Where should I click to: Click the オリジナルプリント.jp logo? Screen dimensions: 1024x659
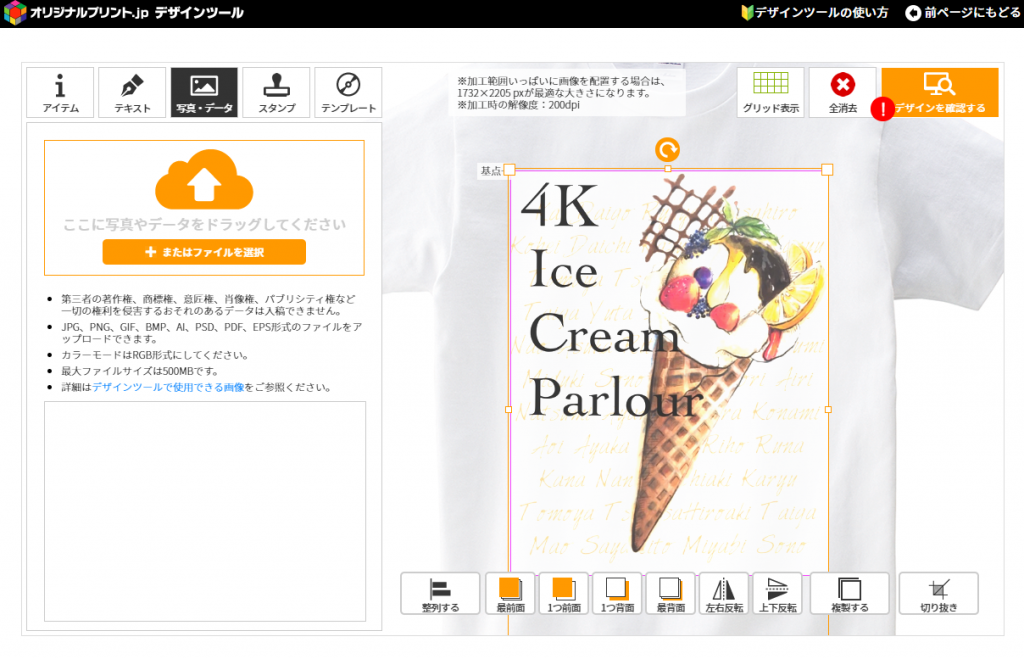click(123, 12)
